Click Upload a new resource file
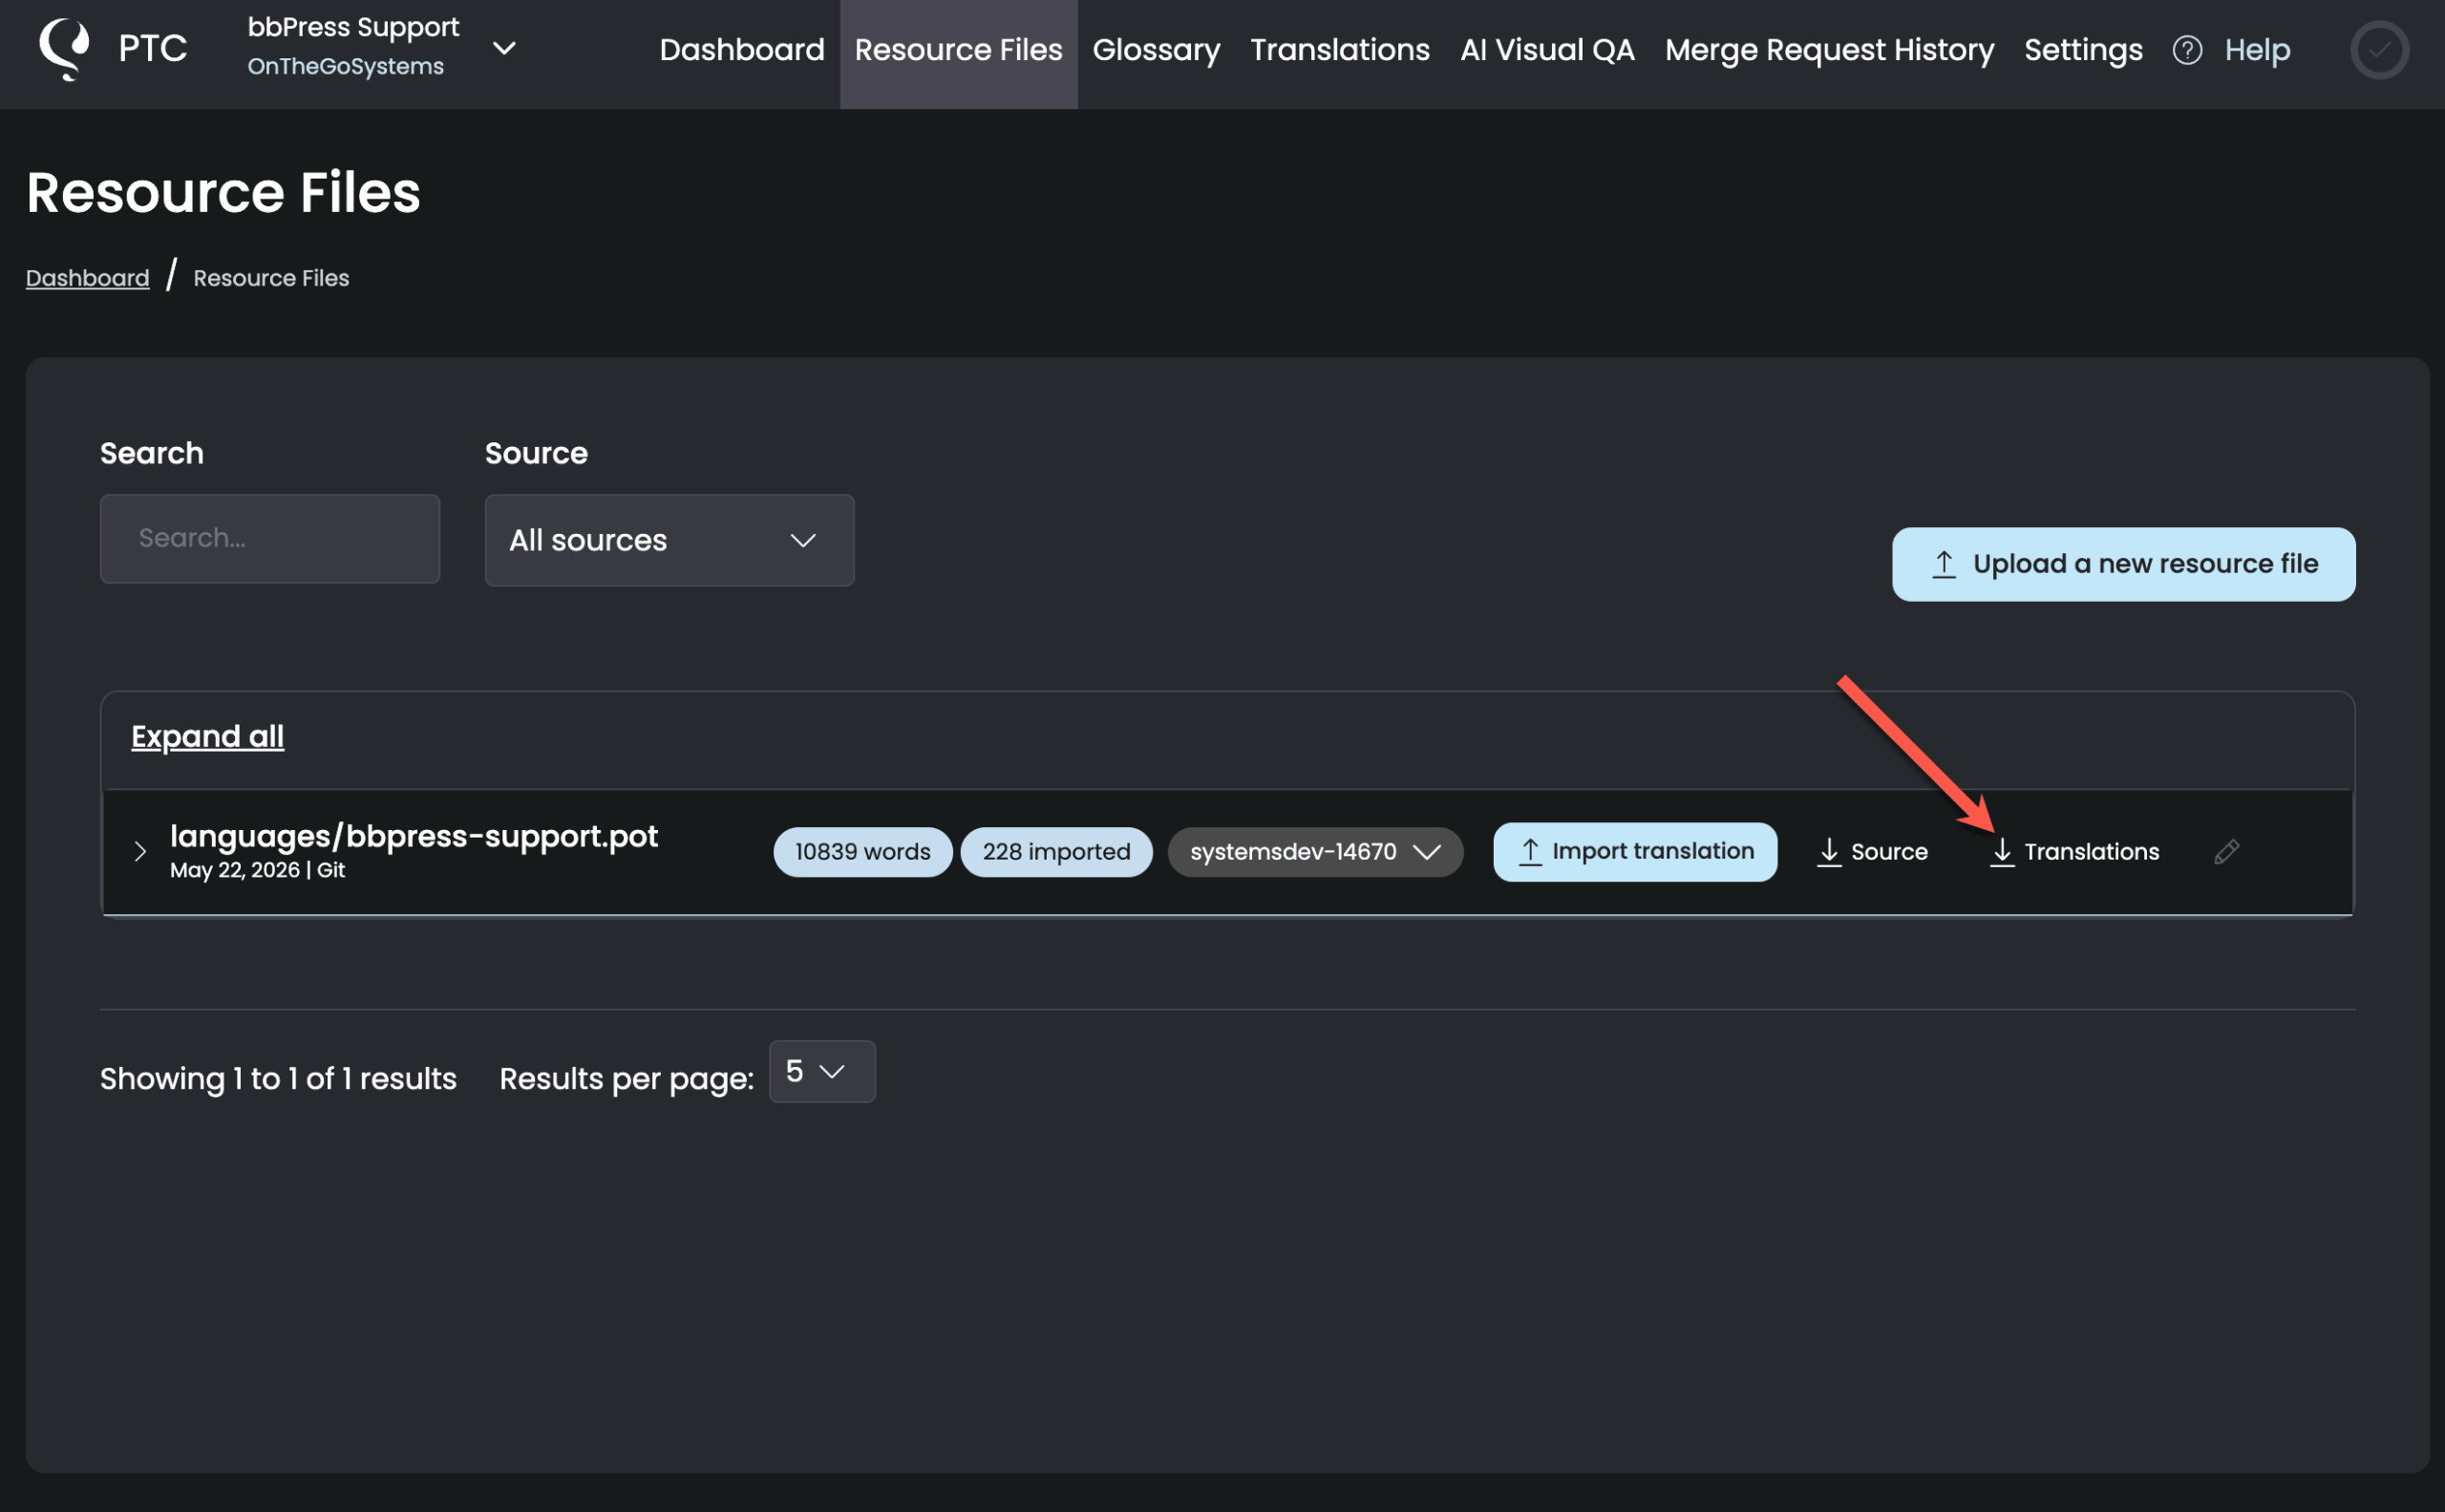This screenshot has height=1512, width=2445. [2123, 564]
